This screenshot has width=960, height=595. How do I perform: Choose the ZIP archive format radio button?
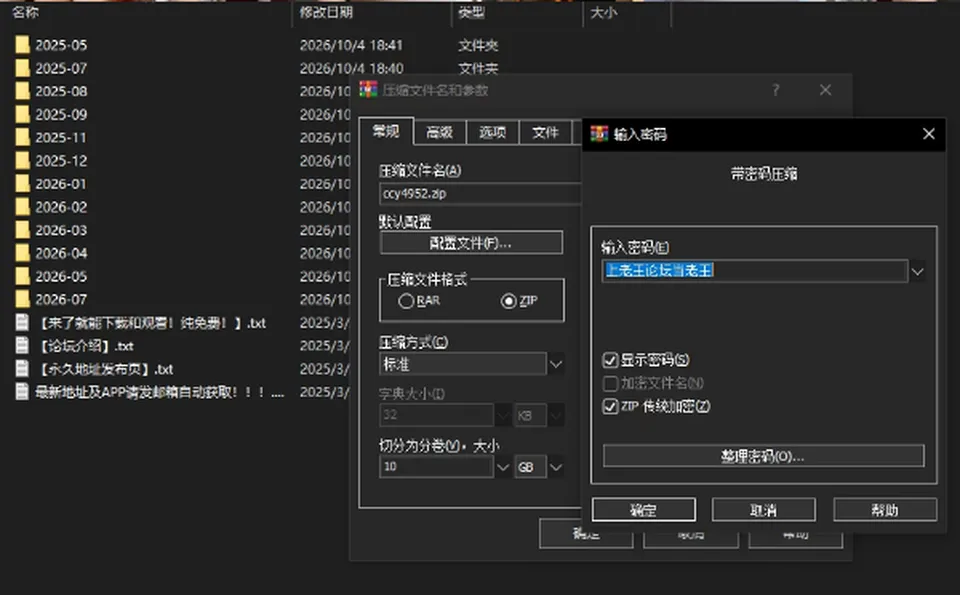click(508, 301)
